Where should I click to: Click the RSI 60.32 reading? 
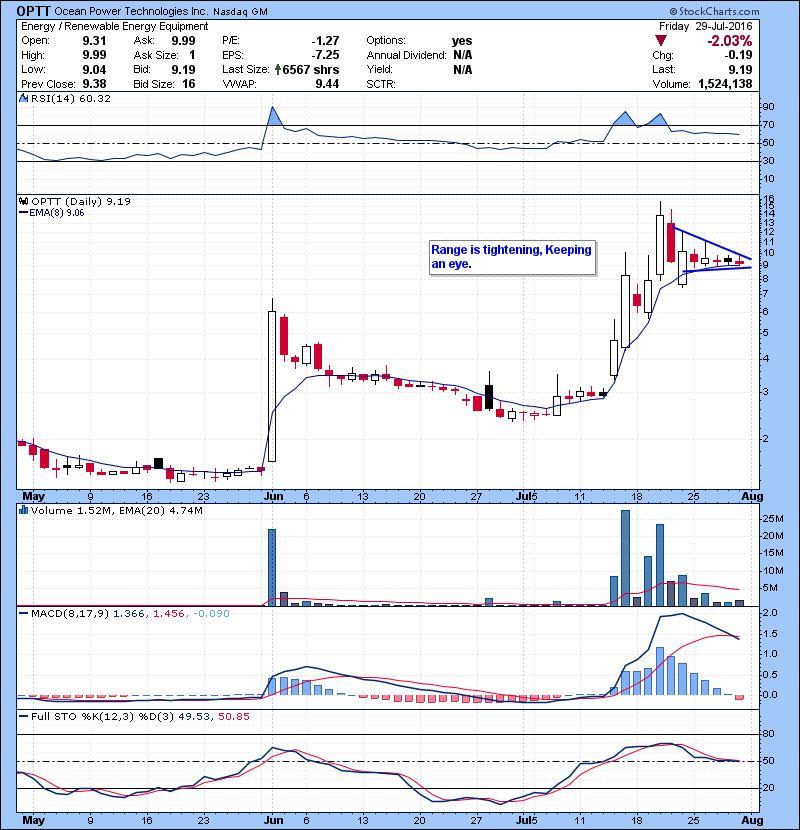coord(97,98)
